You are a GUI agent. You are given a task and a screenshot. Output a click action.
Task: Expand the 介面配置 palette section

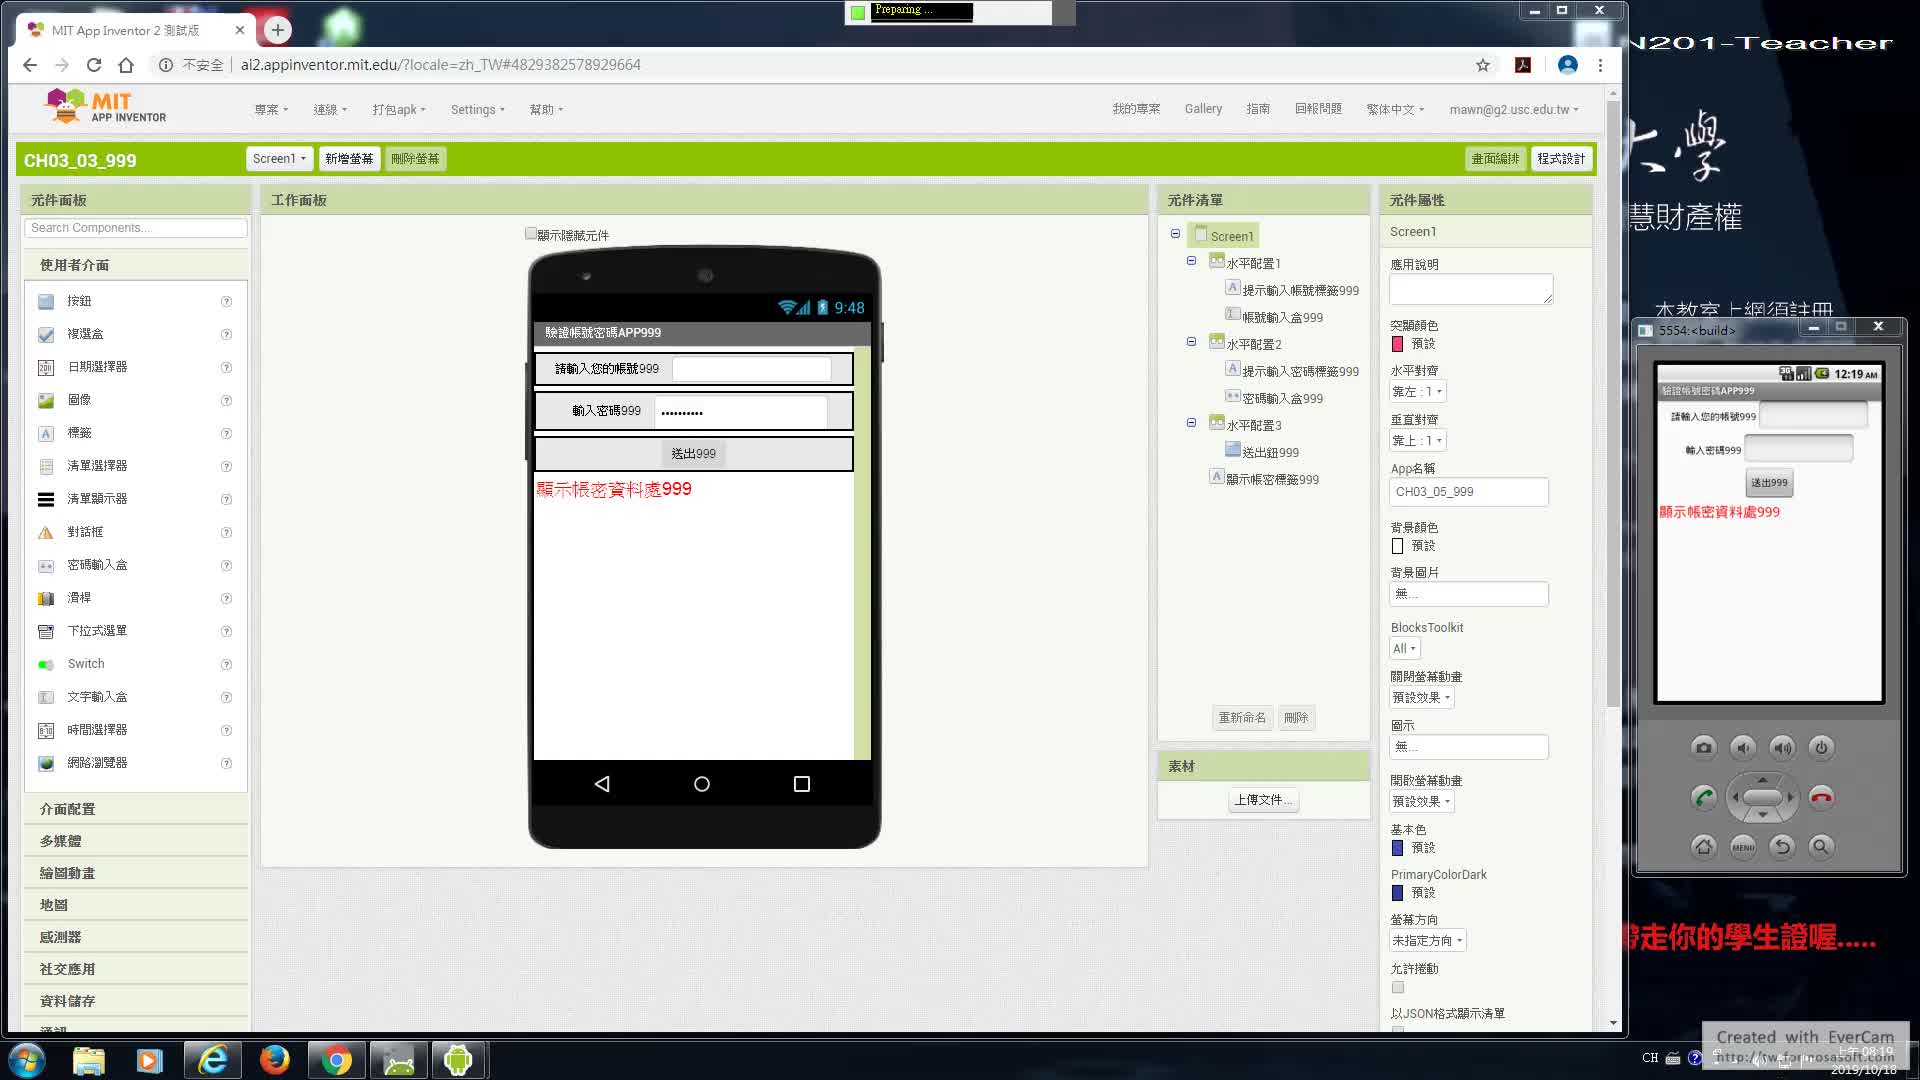(136, 809)
